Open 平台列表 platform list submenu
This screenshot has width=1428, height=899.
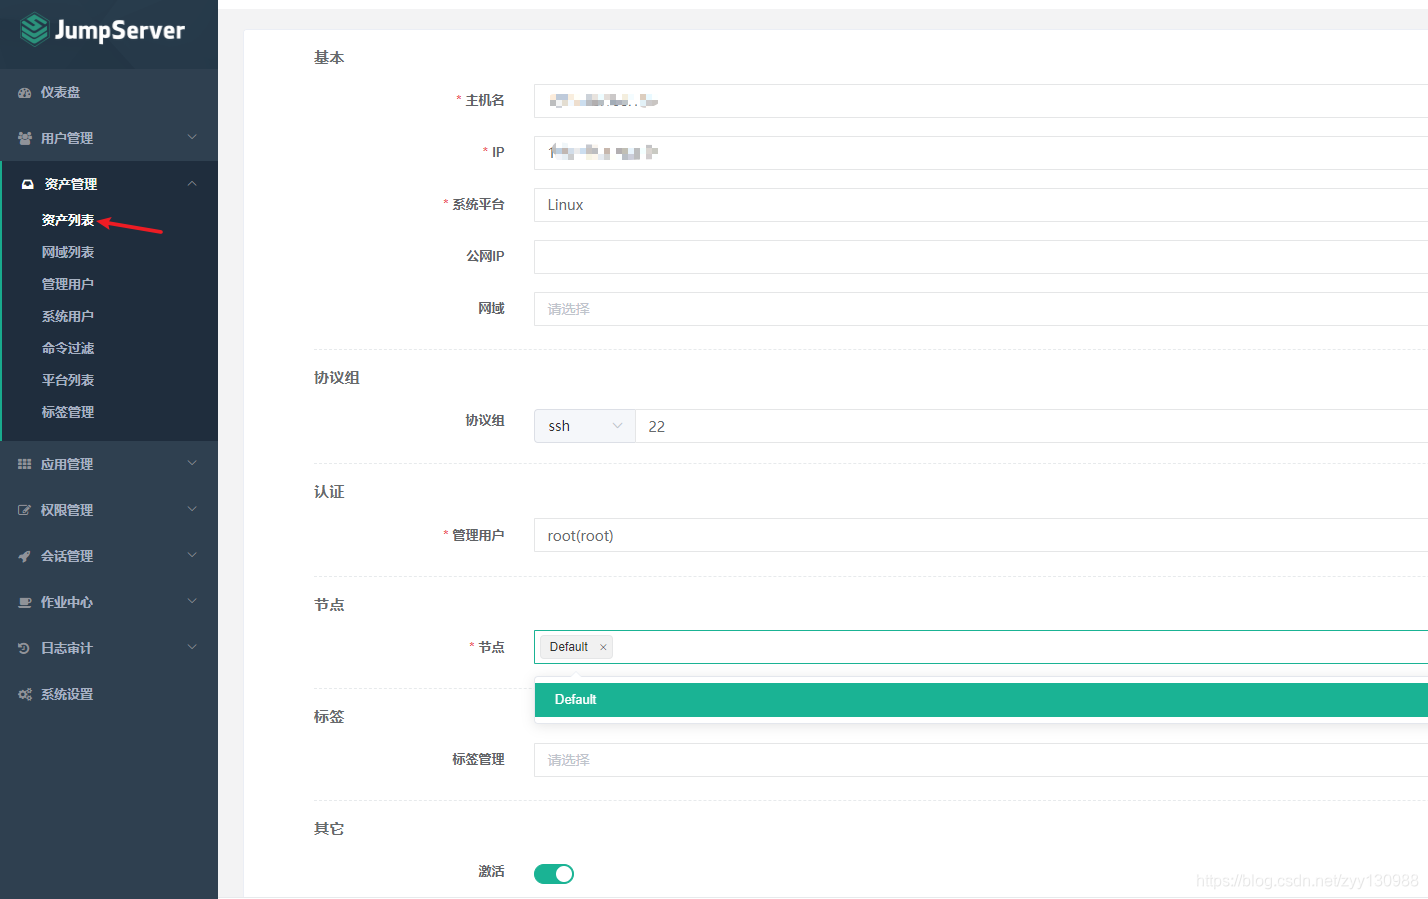point(68,380)
